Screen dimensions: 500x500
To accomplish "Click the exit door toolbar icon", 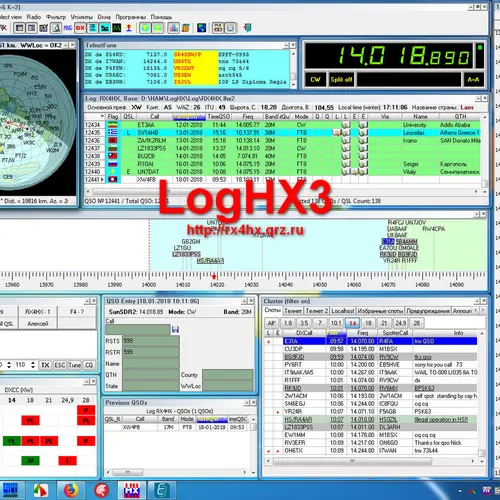I will tap(247, 28).
